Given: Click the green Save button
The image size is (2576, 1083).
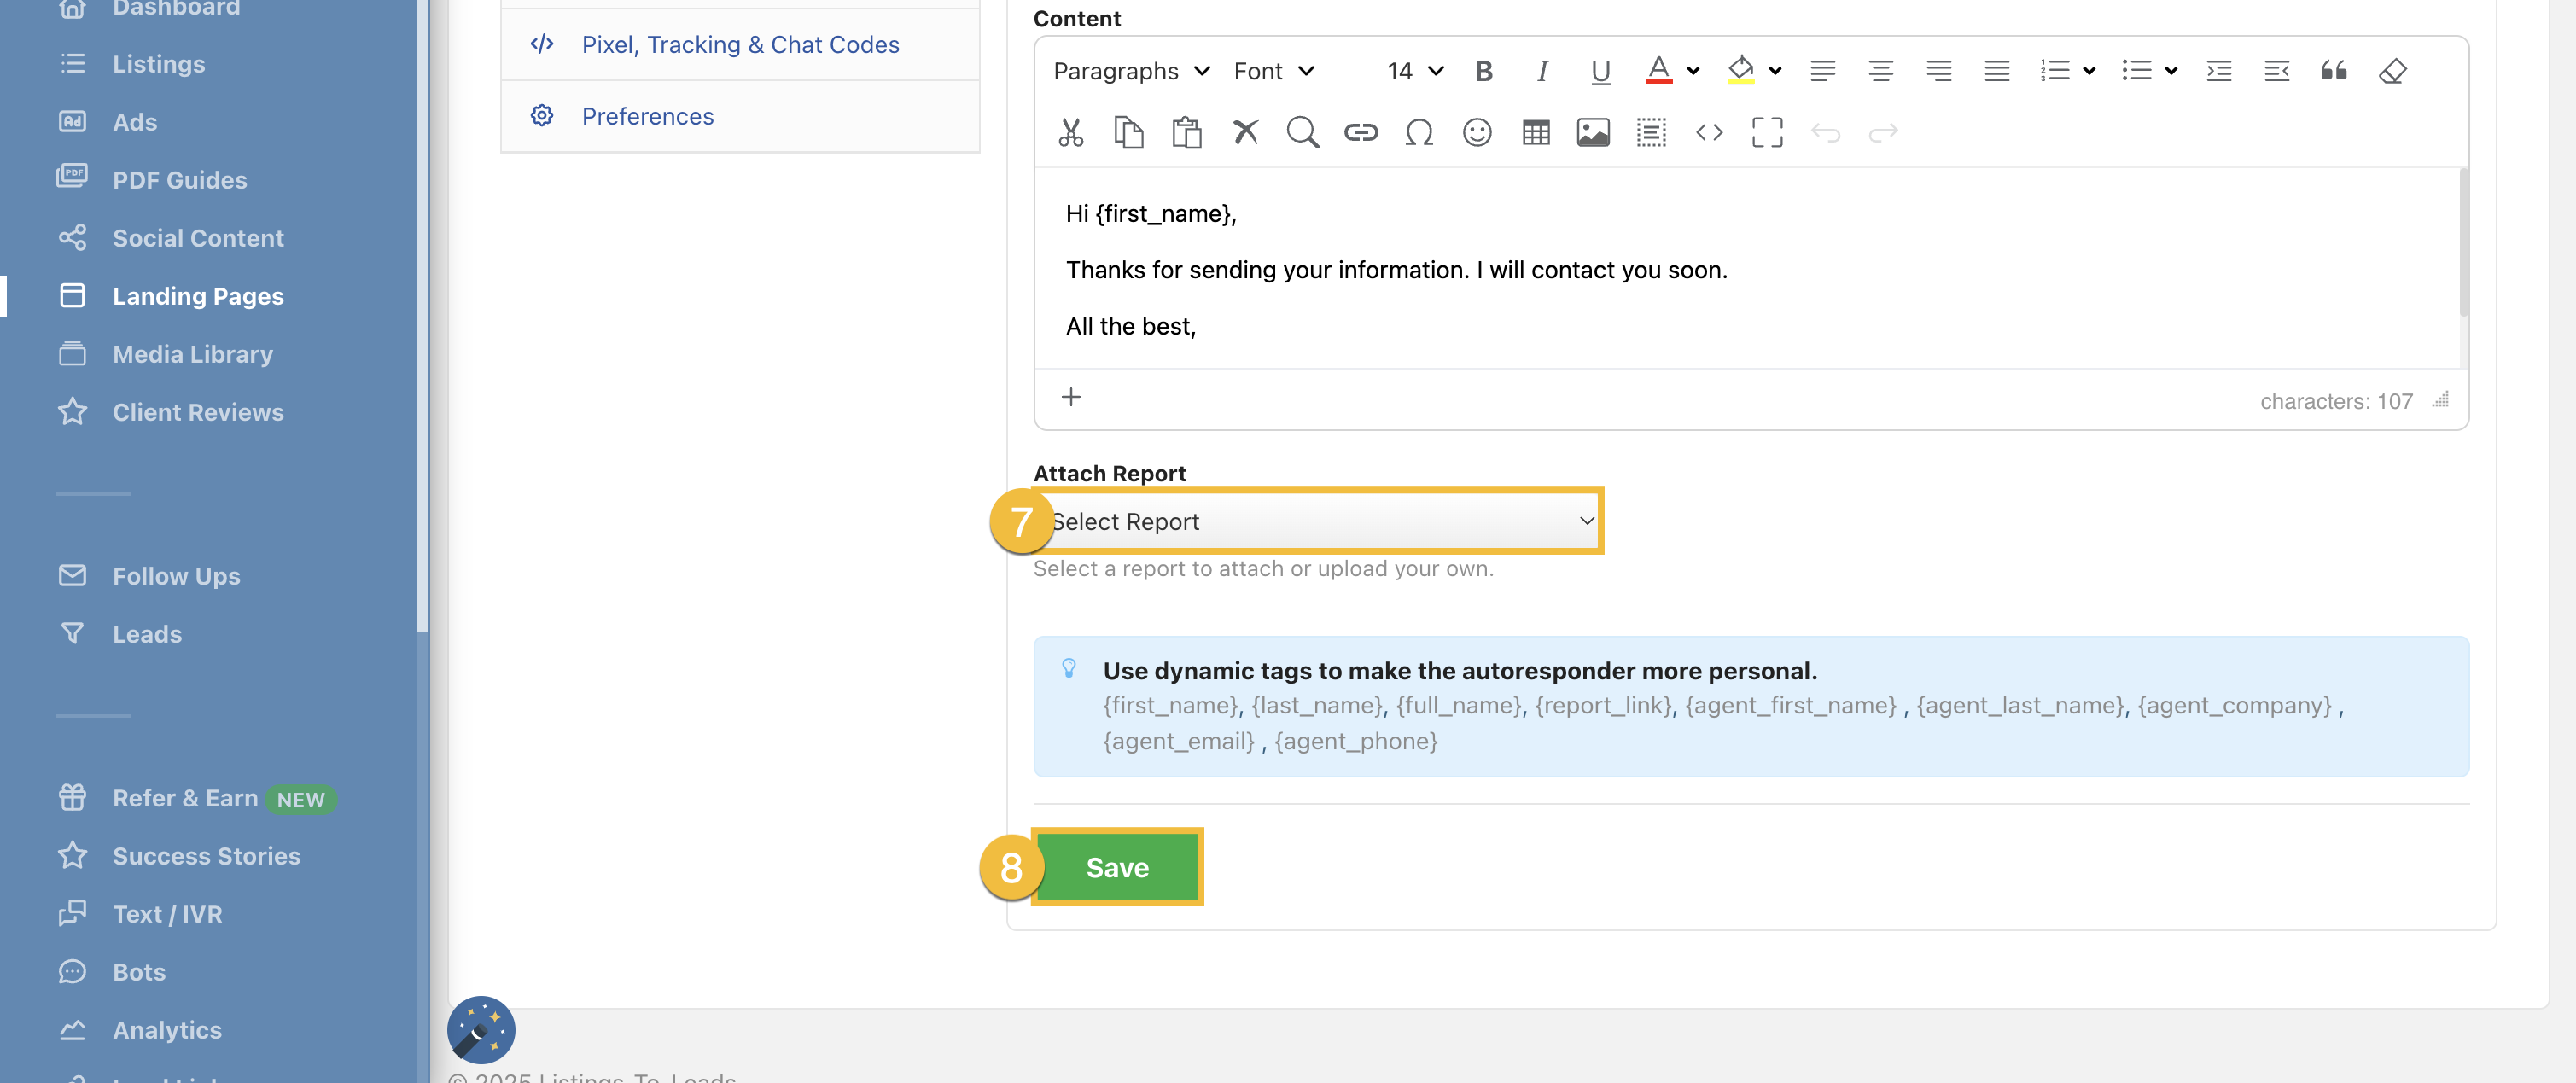Looking at the screenshot, I should click(1117, 867).
